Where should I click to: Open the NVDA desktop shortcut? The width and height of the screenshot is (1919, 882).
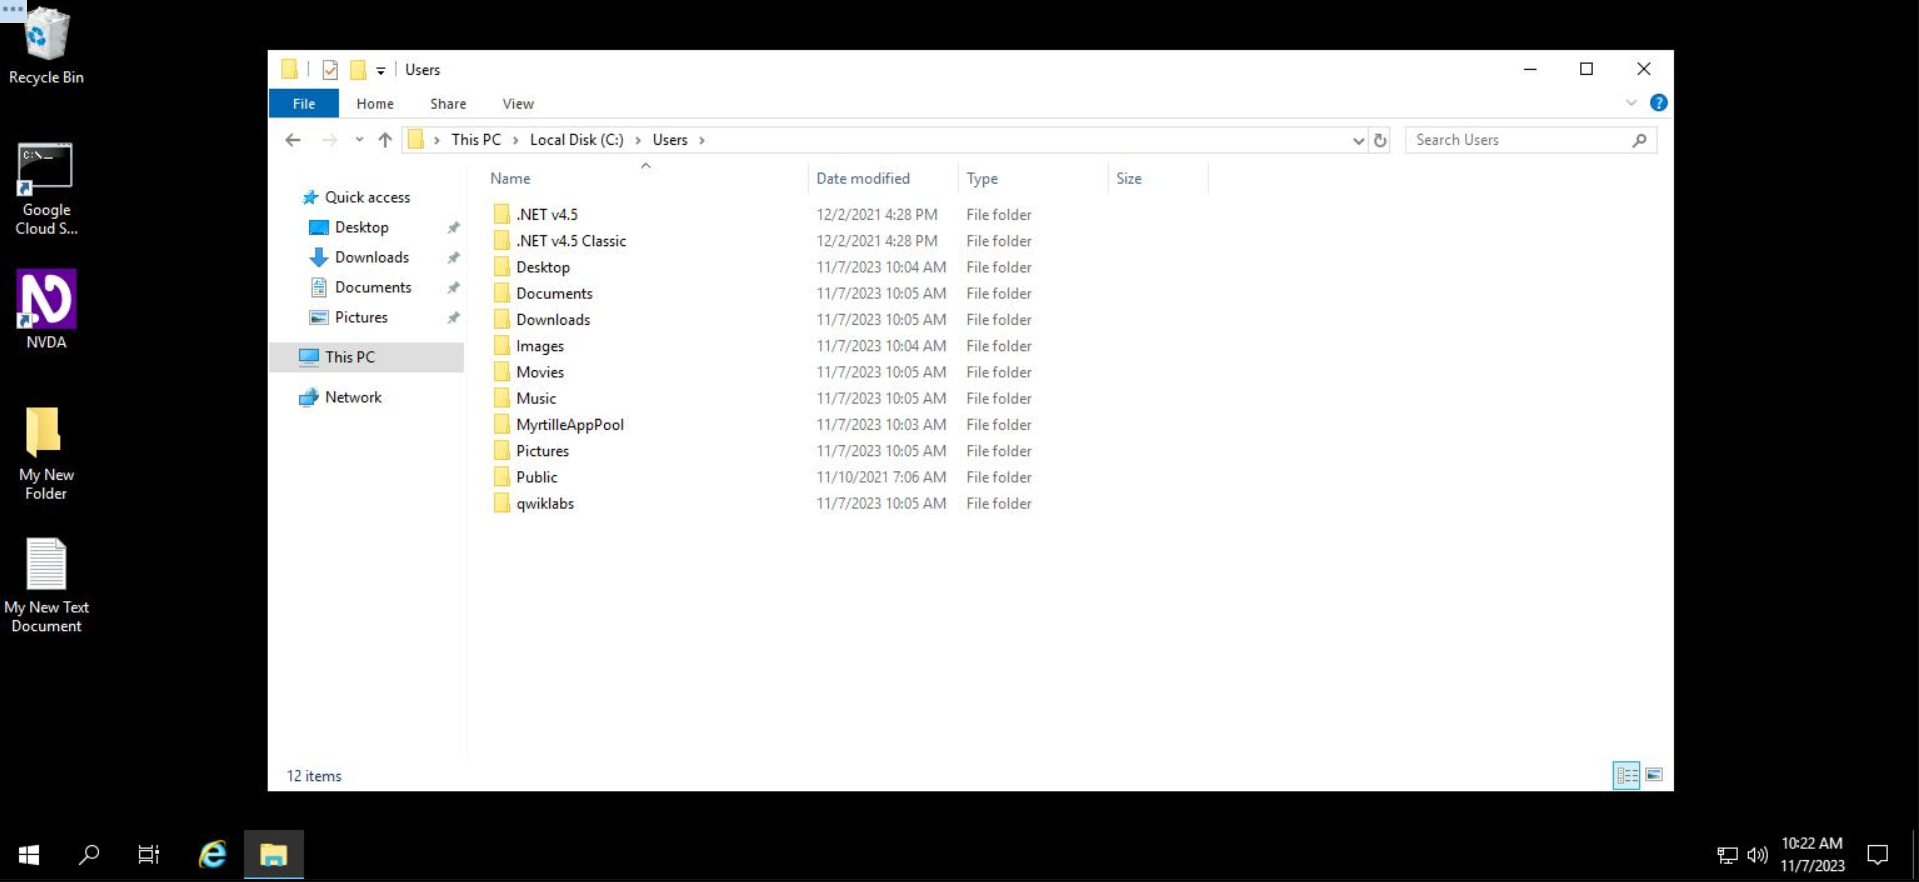(46, 309)
